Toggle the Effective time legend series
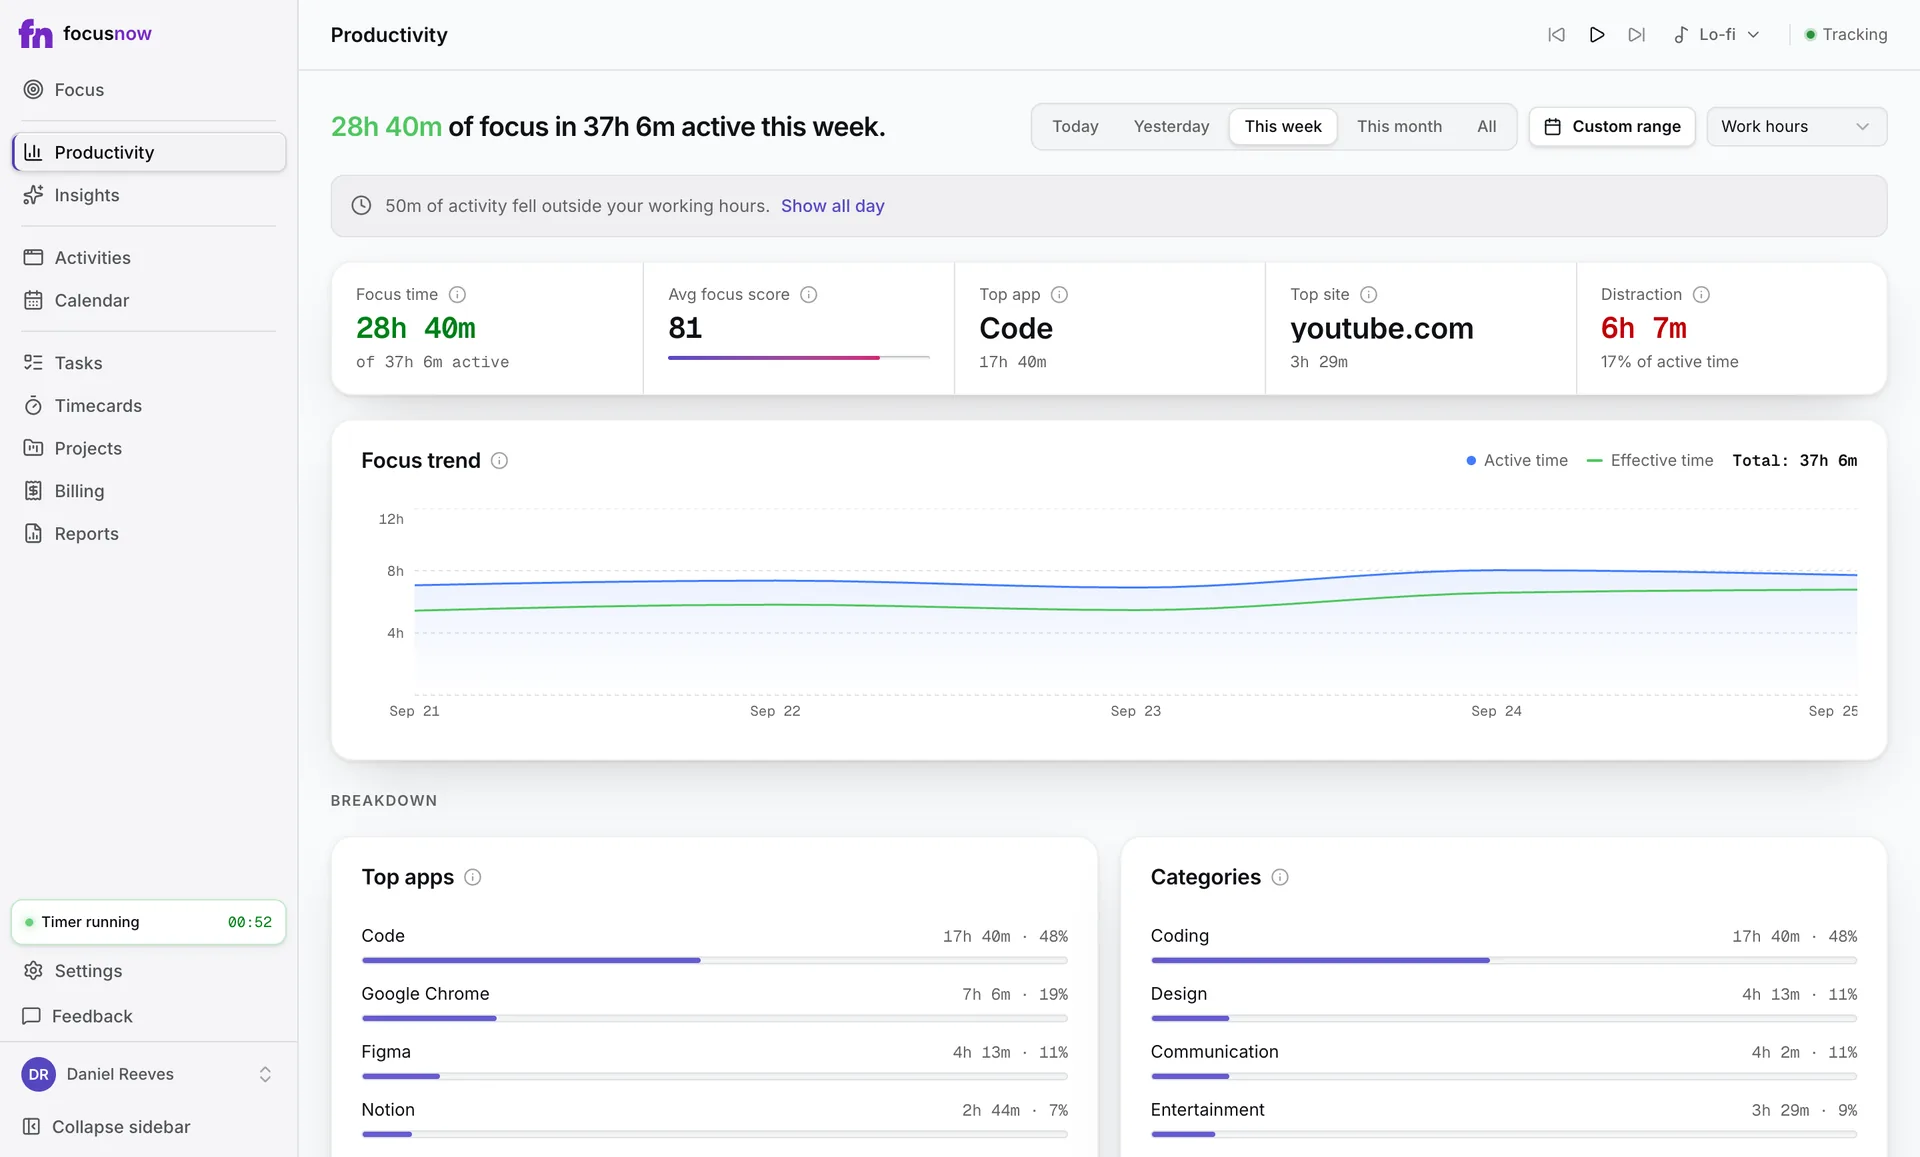 pyautogui.click(x=1650, y=461)
